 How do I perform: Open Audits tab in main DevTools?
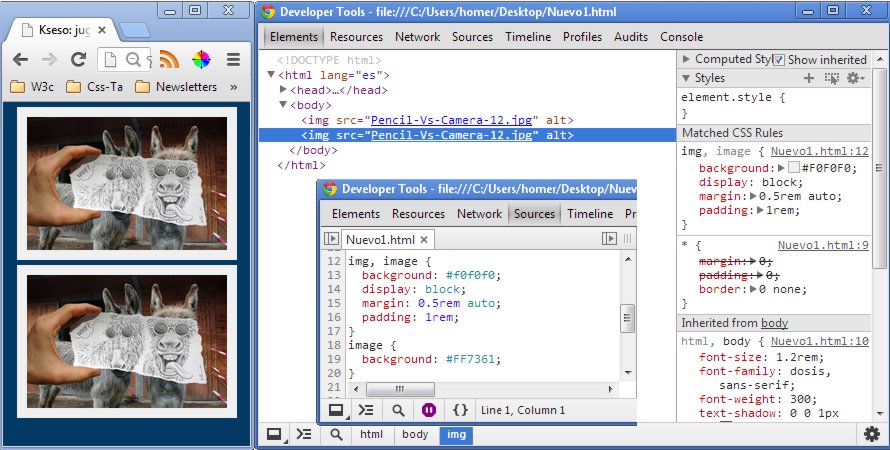pos(631,37)
